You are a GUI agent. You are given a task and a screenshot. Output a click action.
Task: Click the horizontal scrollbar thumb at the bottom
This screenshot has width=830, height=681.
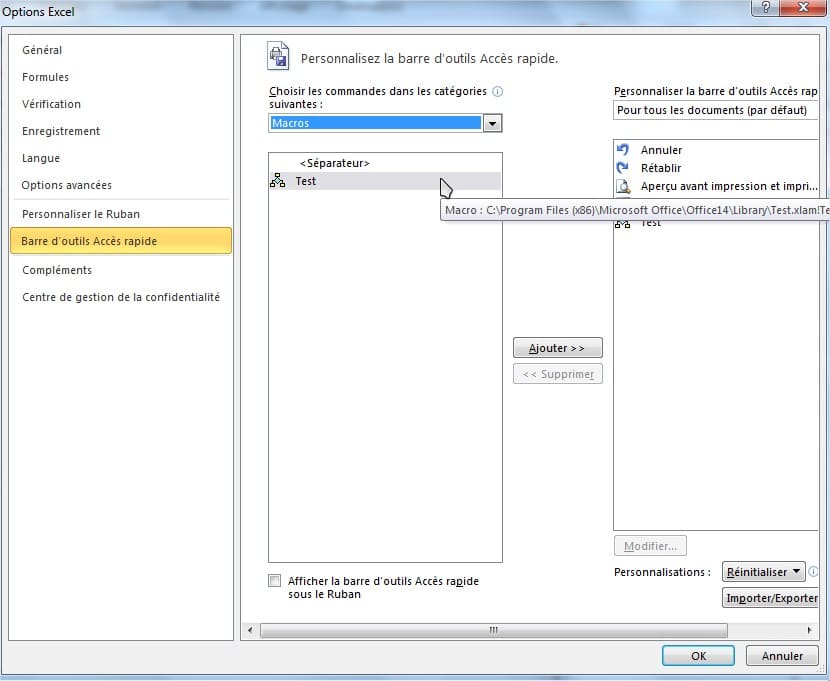click(493, 630)
